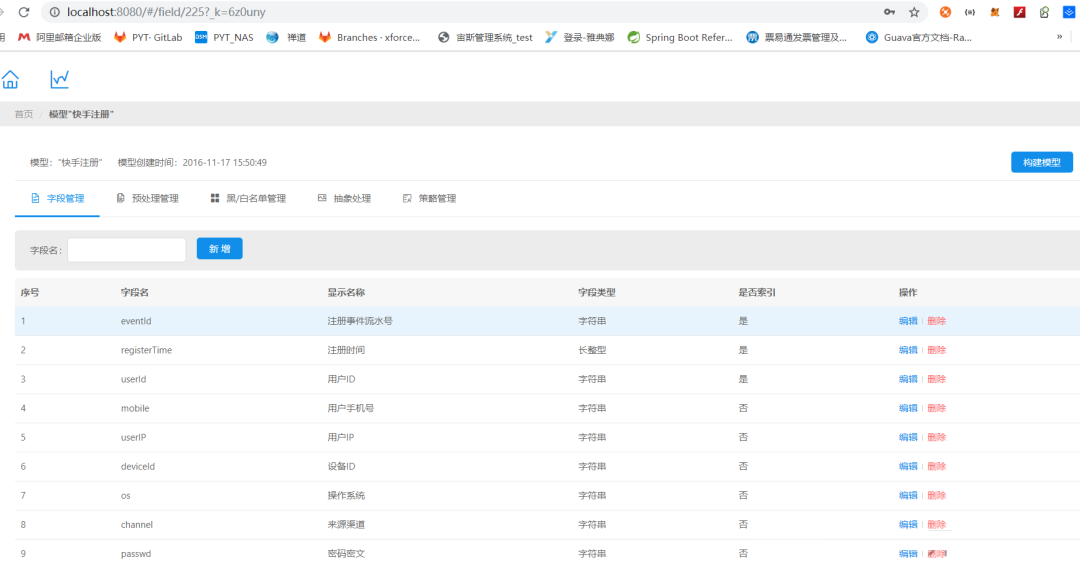The height and width of the screenshot is (586, 1080).
Task: Click the 构建模型 button
Action: click(1041, 162)
